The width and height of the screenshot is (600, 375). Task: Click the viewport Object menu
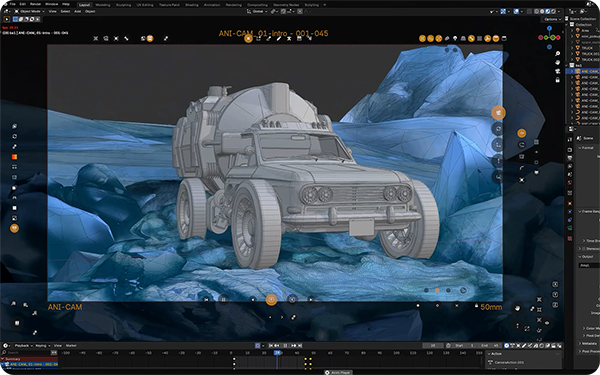pos(90,11)
